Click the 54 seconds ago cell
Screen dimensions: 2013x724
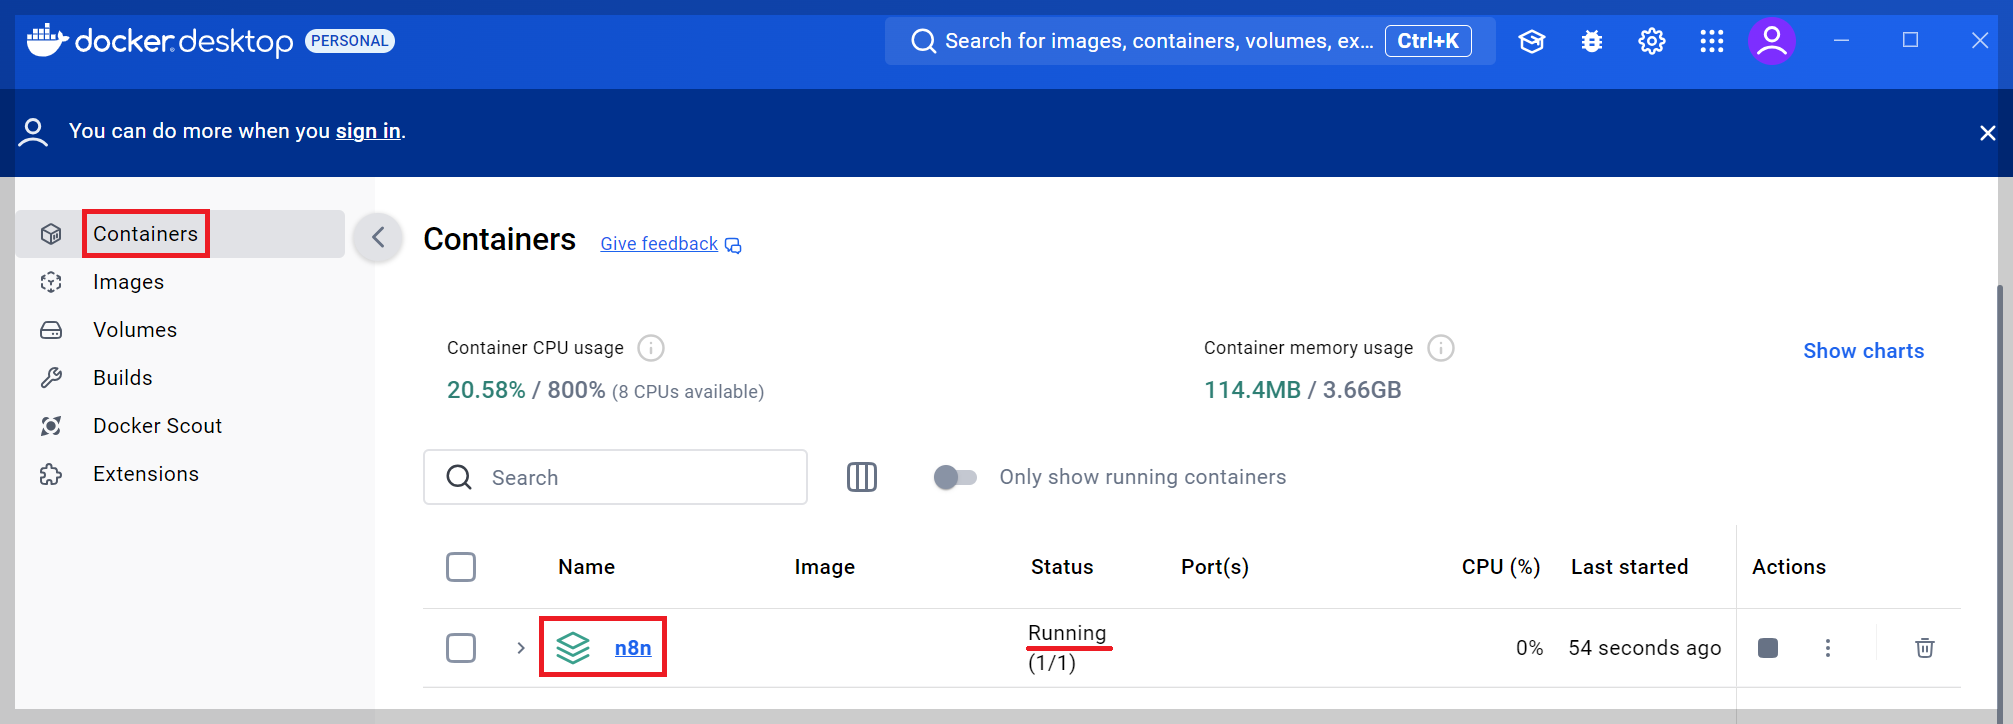click(1645, 648)
